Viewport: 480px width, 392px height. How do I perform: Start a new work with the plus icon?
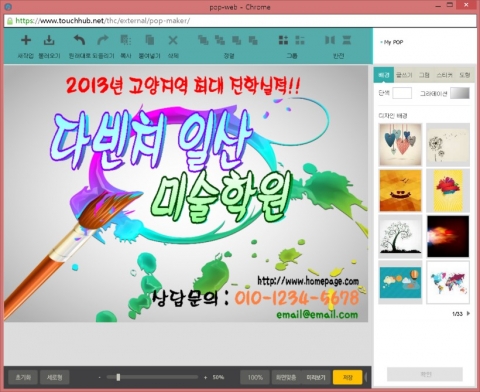pyautogui.click(x=26, y=40)
